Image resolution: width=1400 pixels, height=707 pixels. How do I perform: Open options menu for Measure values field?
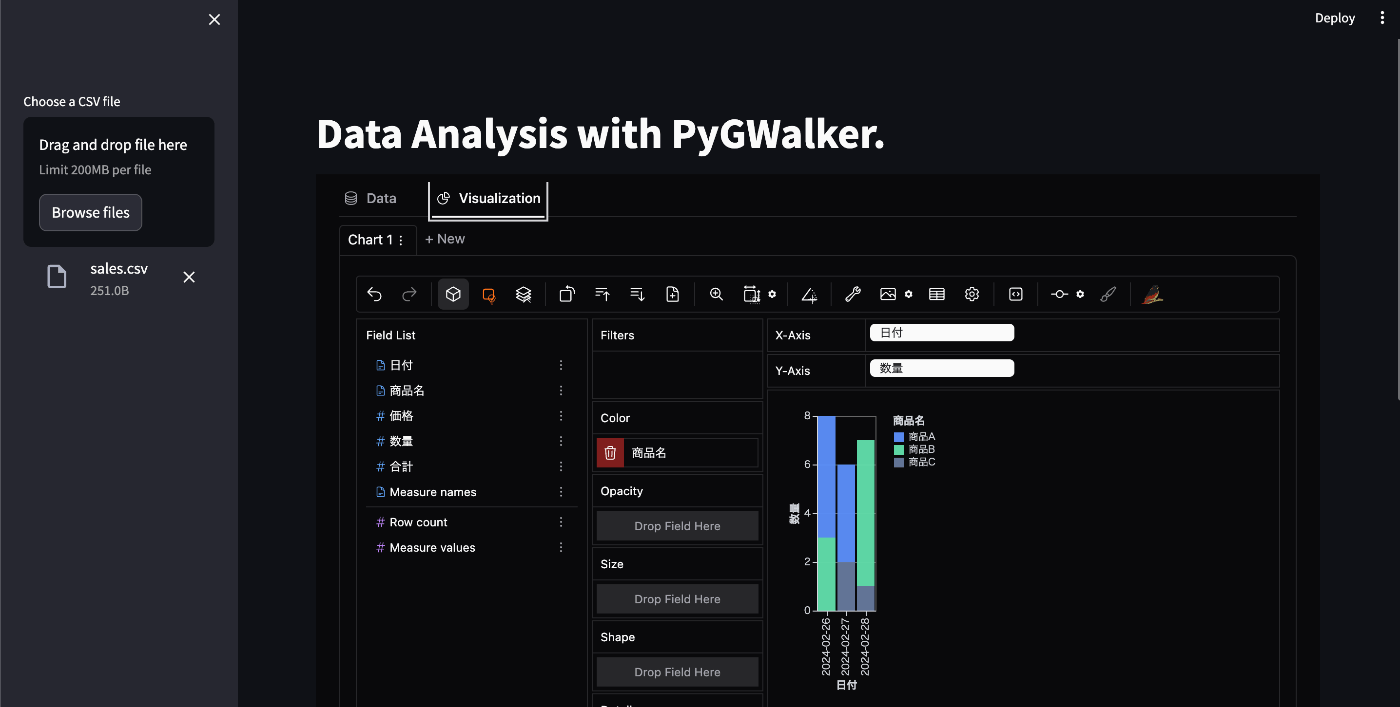(561, 547)
